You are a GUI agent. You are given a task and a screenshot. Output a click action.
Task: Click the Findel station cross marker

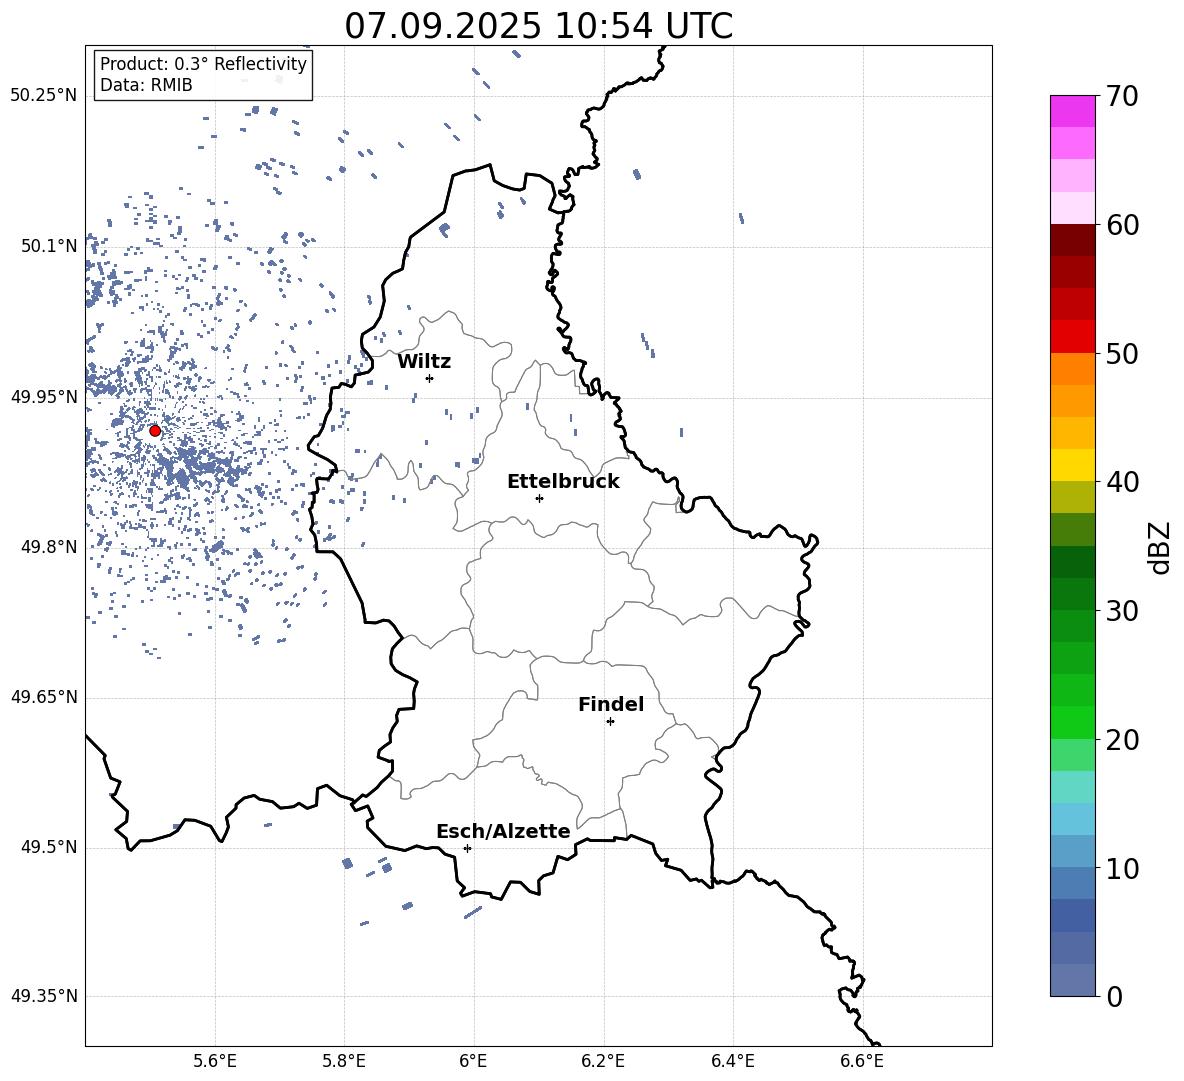[x=610, y=722]
